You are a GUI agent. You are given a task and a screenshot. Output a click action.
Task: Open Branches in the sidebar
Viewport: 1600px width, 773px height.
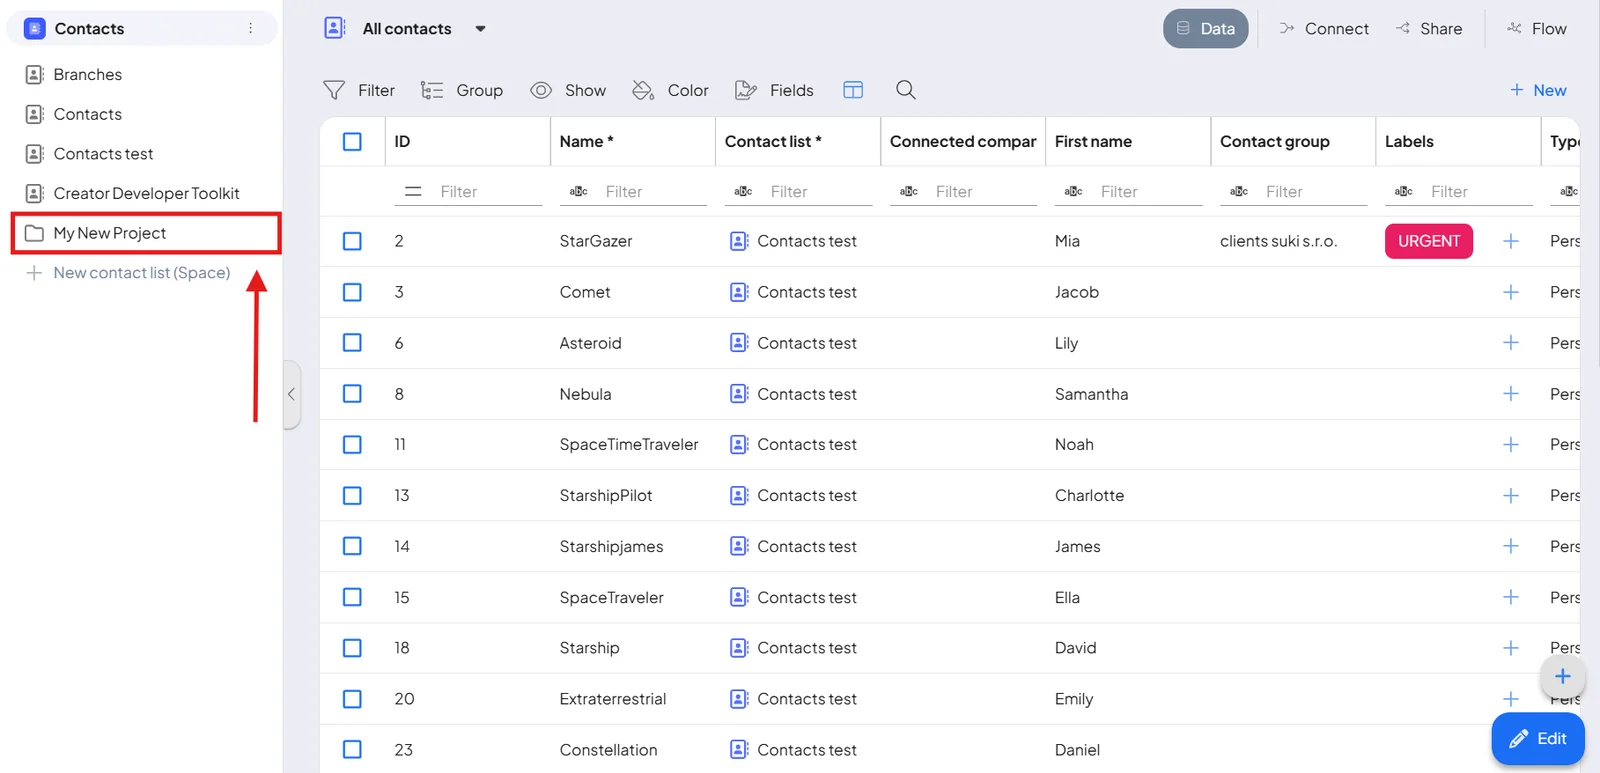point(88,74)
